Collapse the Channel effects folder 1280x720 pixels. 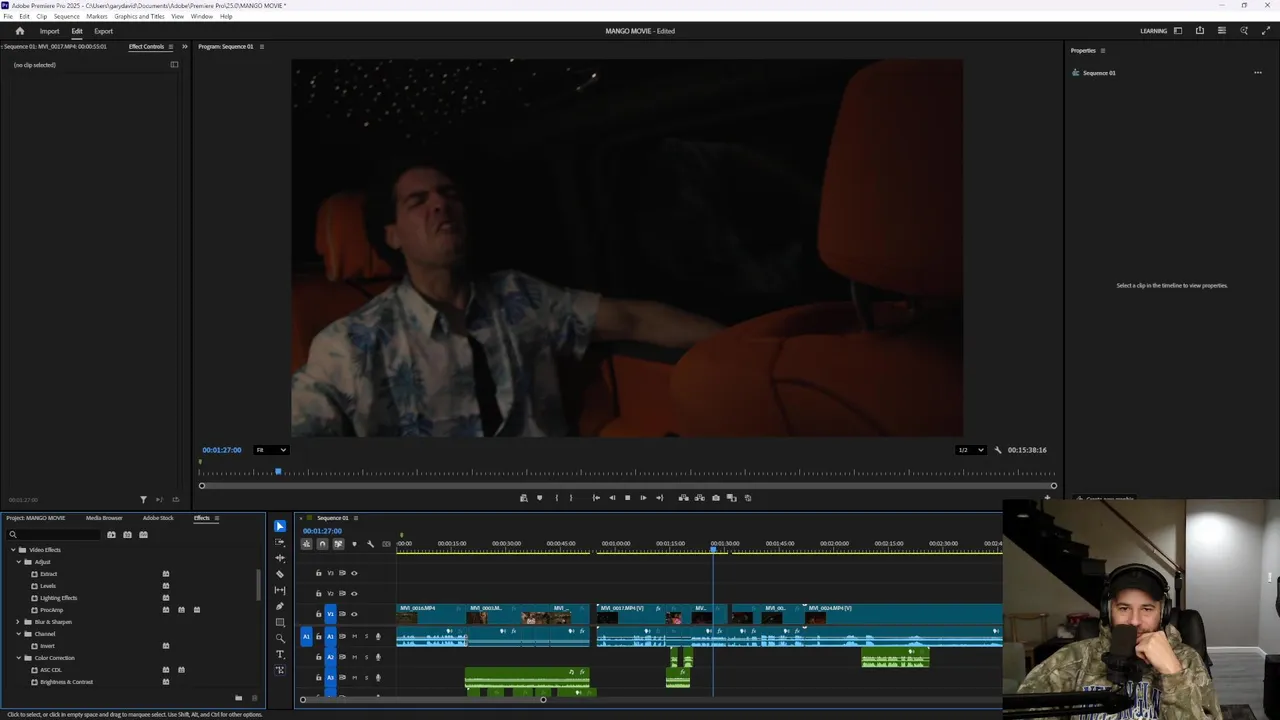click(x=18, y=634)
